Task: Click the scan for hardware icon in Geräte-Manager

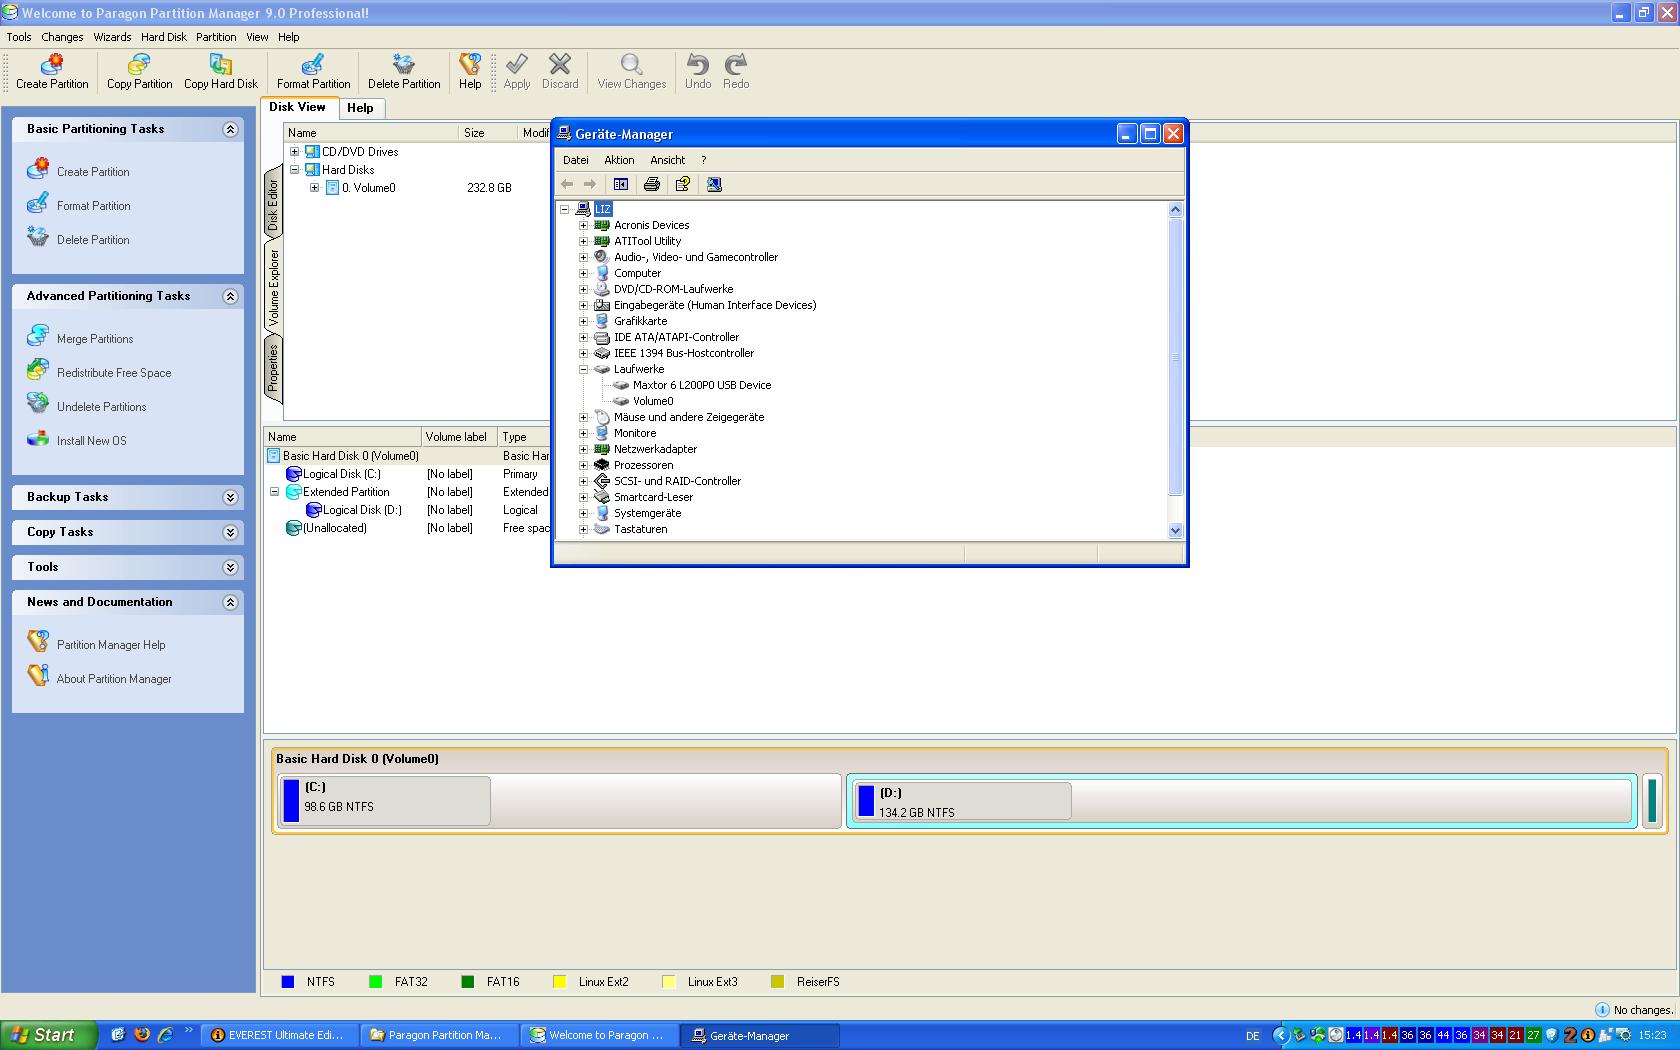Action: (x=714, y=184)
